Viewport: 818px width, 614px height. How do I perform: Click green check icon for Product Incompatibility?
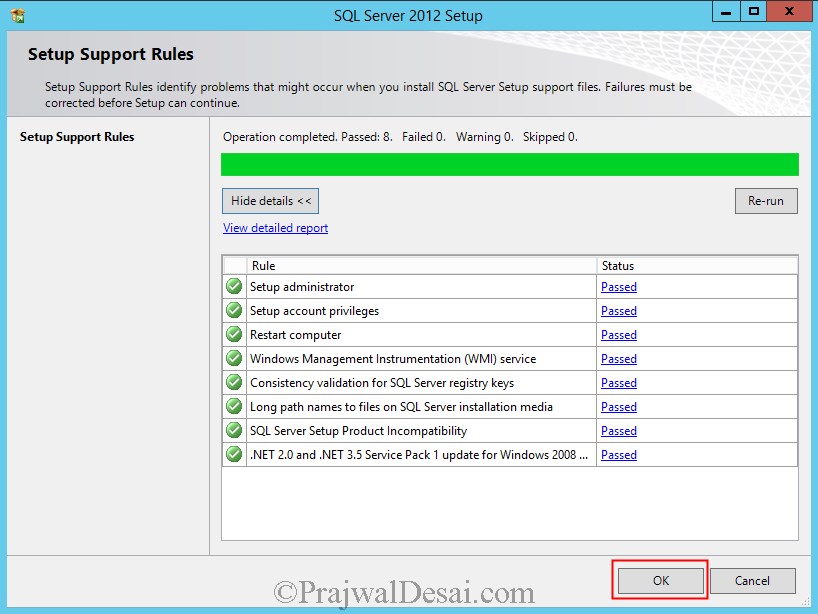point(234,430)
